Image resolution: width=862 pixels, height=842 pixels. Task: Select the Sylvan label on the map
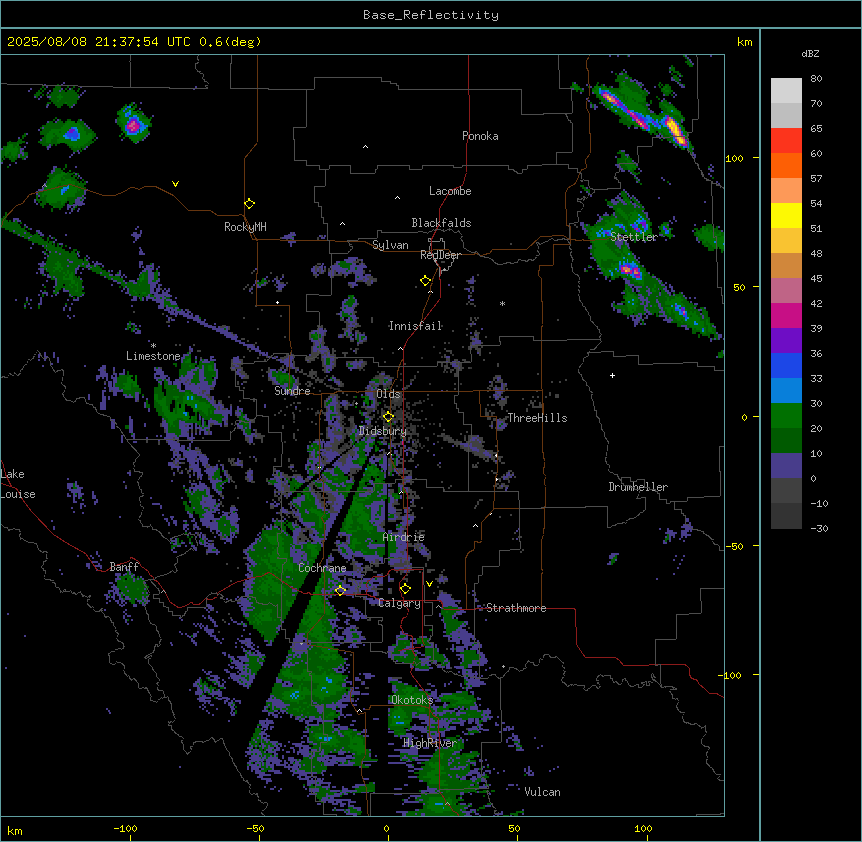pos(390,245)
